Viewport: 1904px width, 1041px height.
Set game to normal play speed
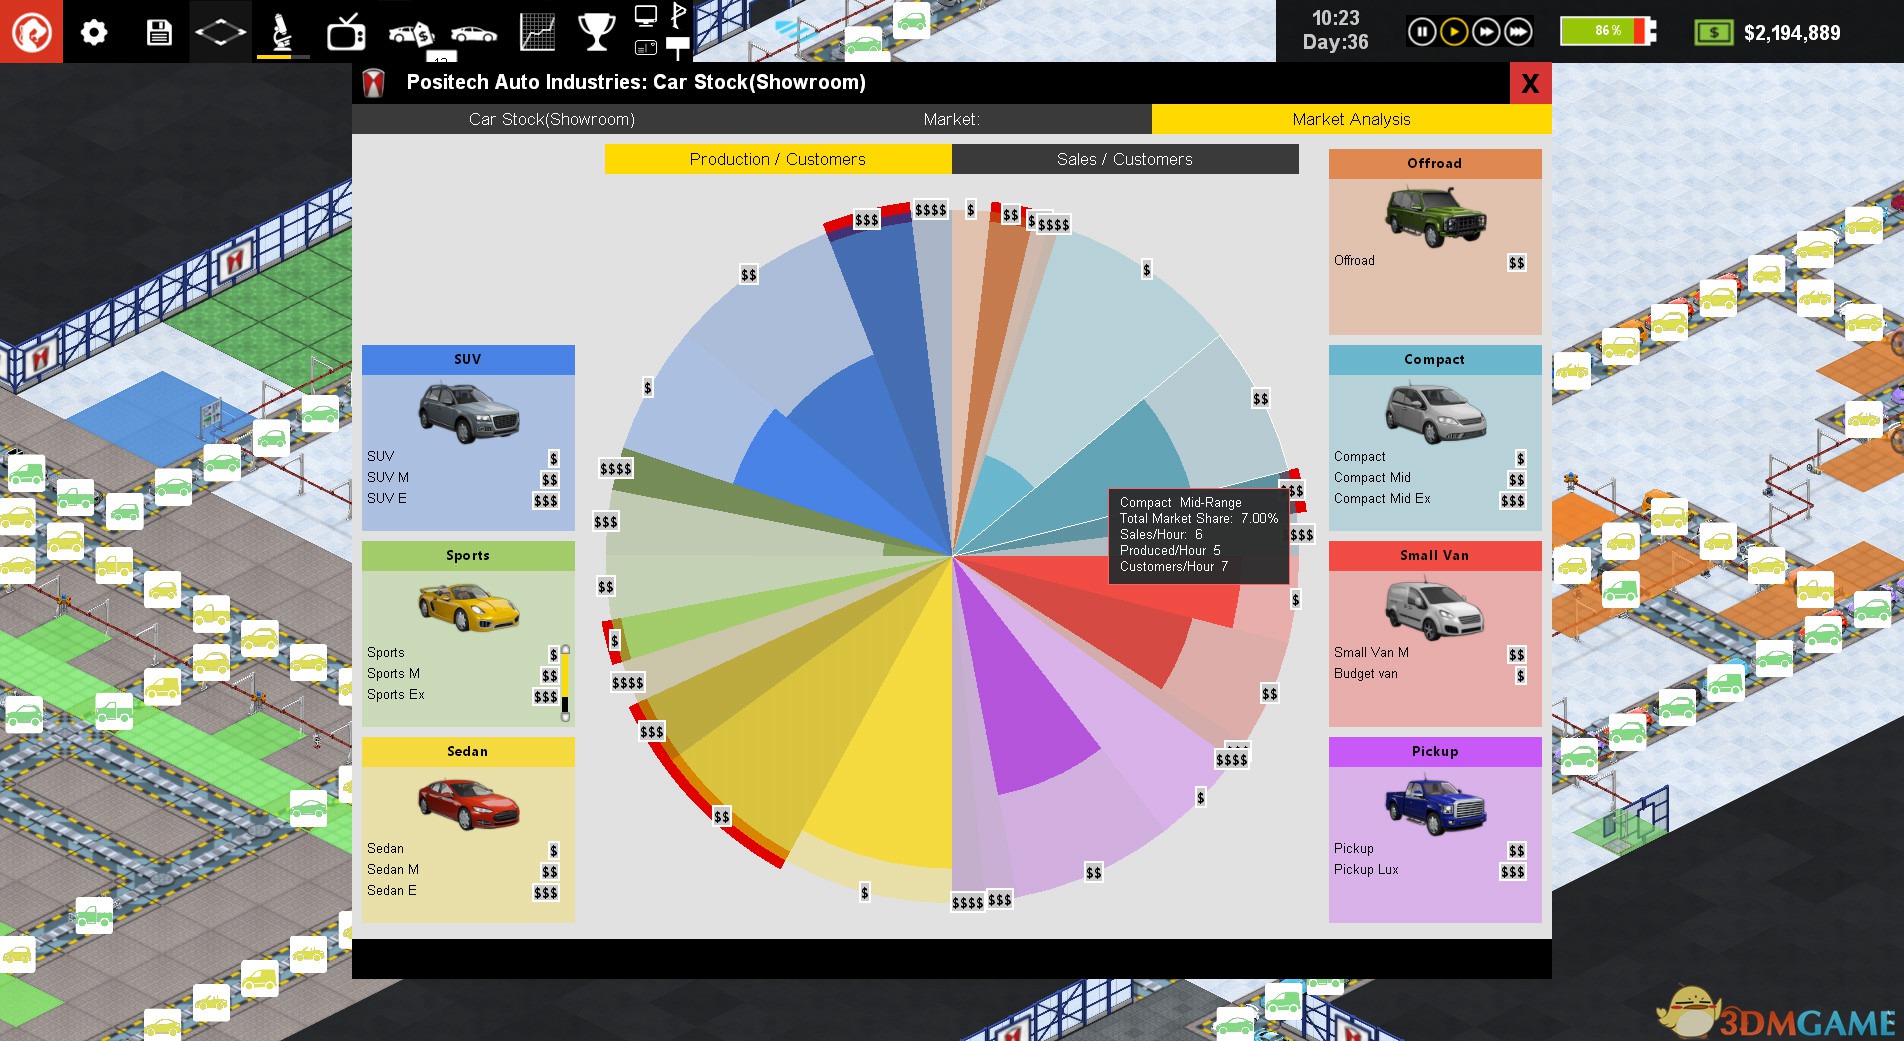(x=1454, y=32)
